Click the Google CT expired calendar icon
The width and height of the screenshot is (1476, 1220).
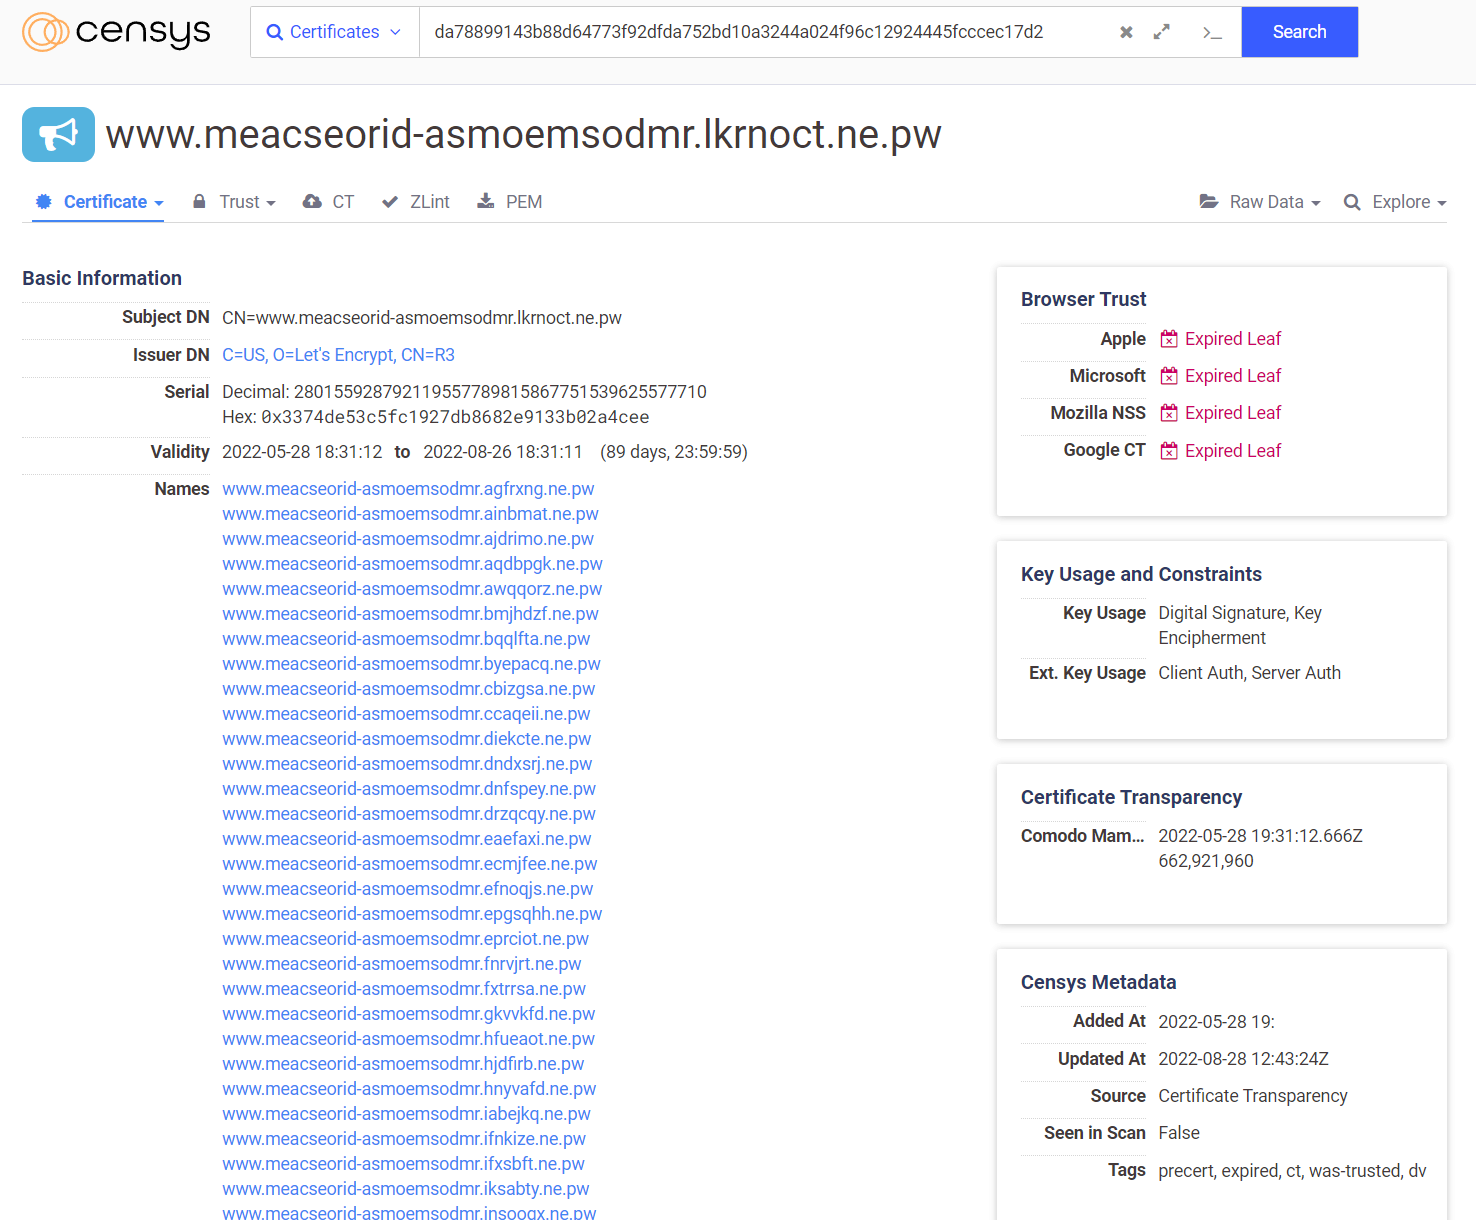click(x=1168, y=451)
